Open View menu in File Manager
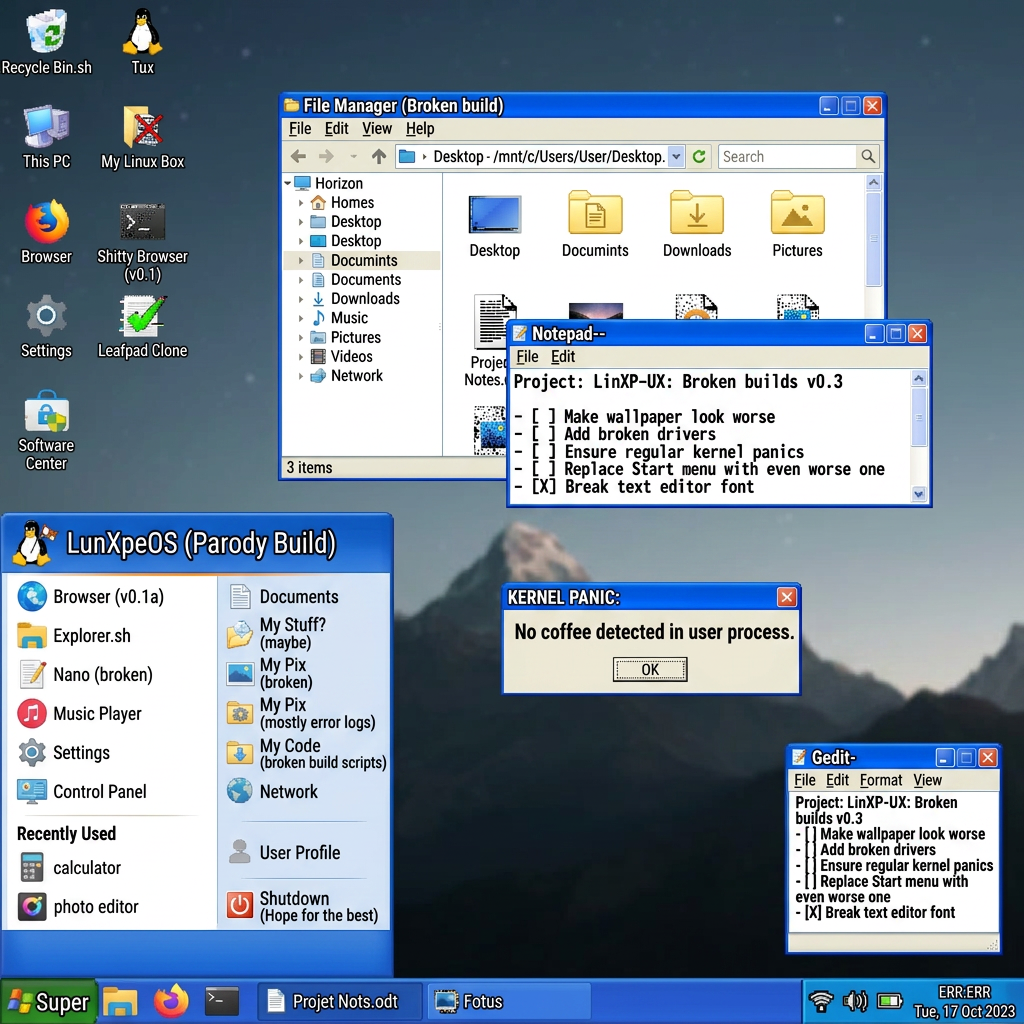The image size is (1024, 1024). [x=377, y=129]
